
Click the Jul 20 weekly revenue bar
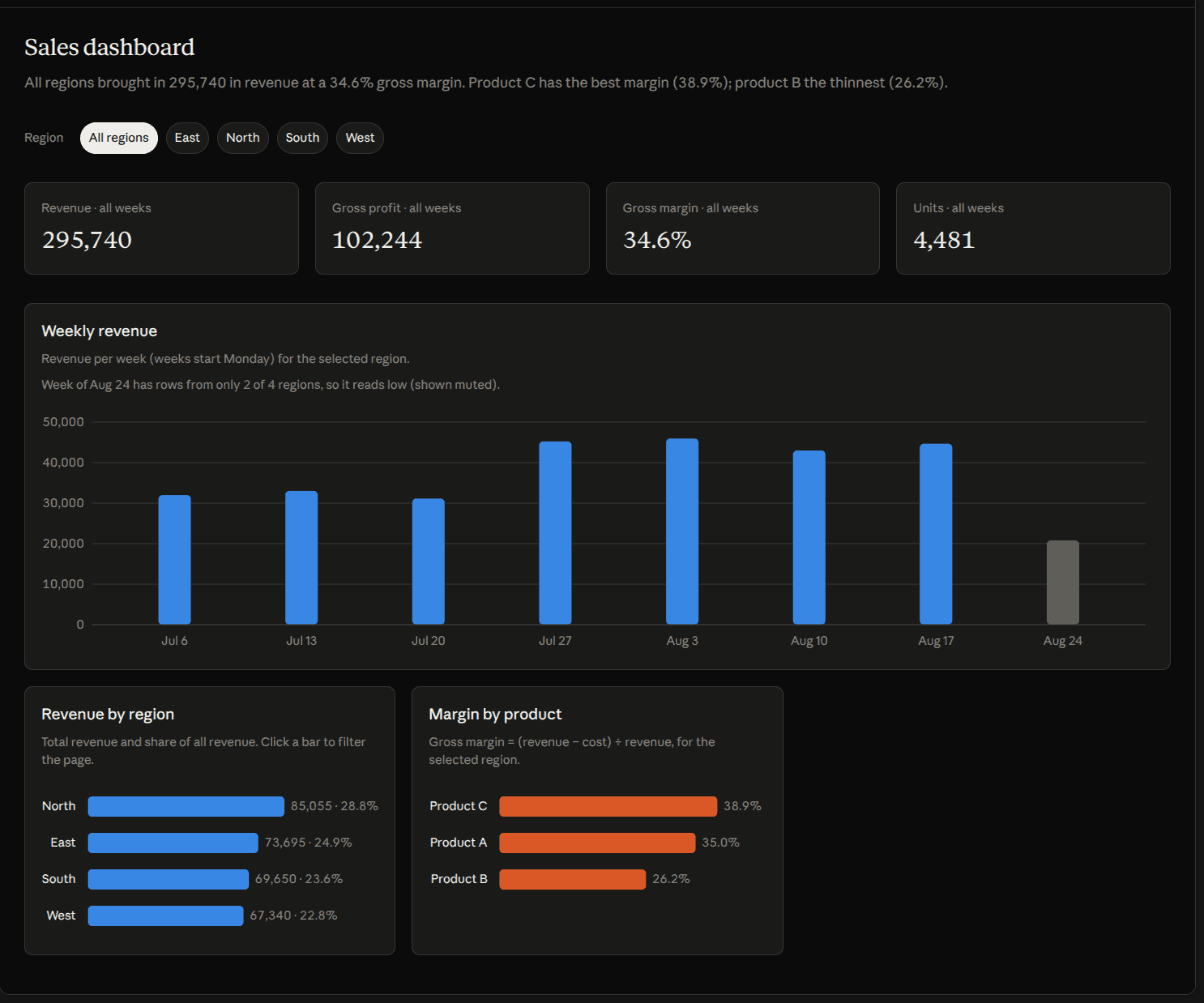tap(428, 562)
